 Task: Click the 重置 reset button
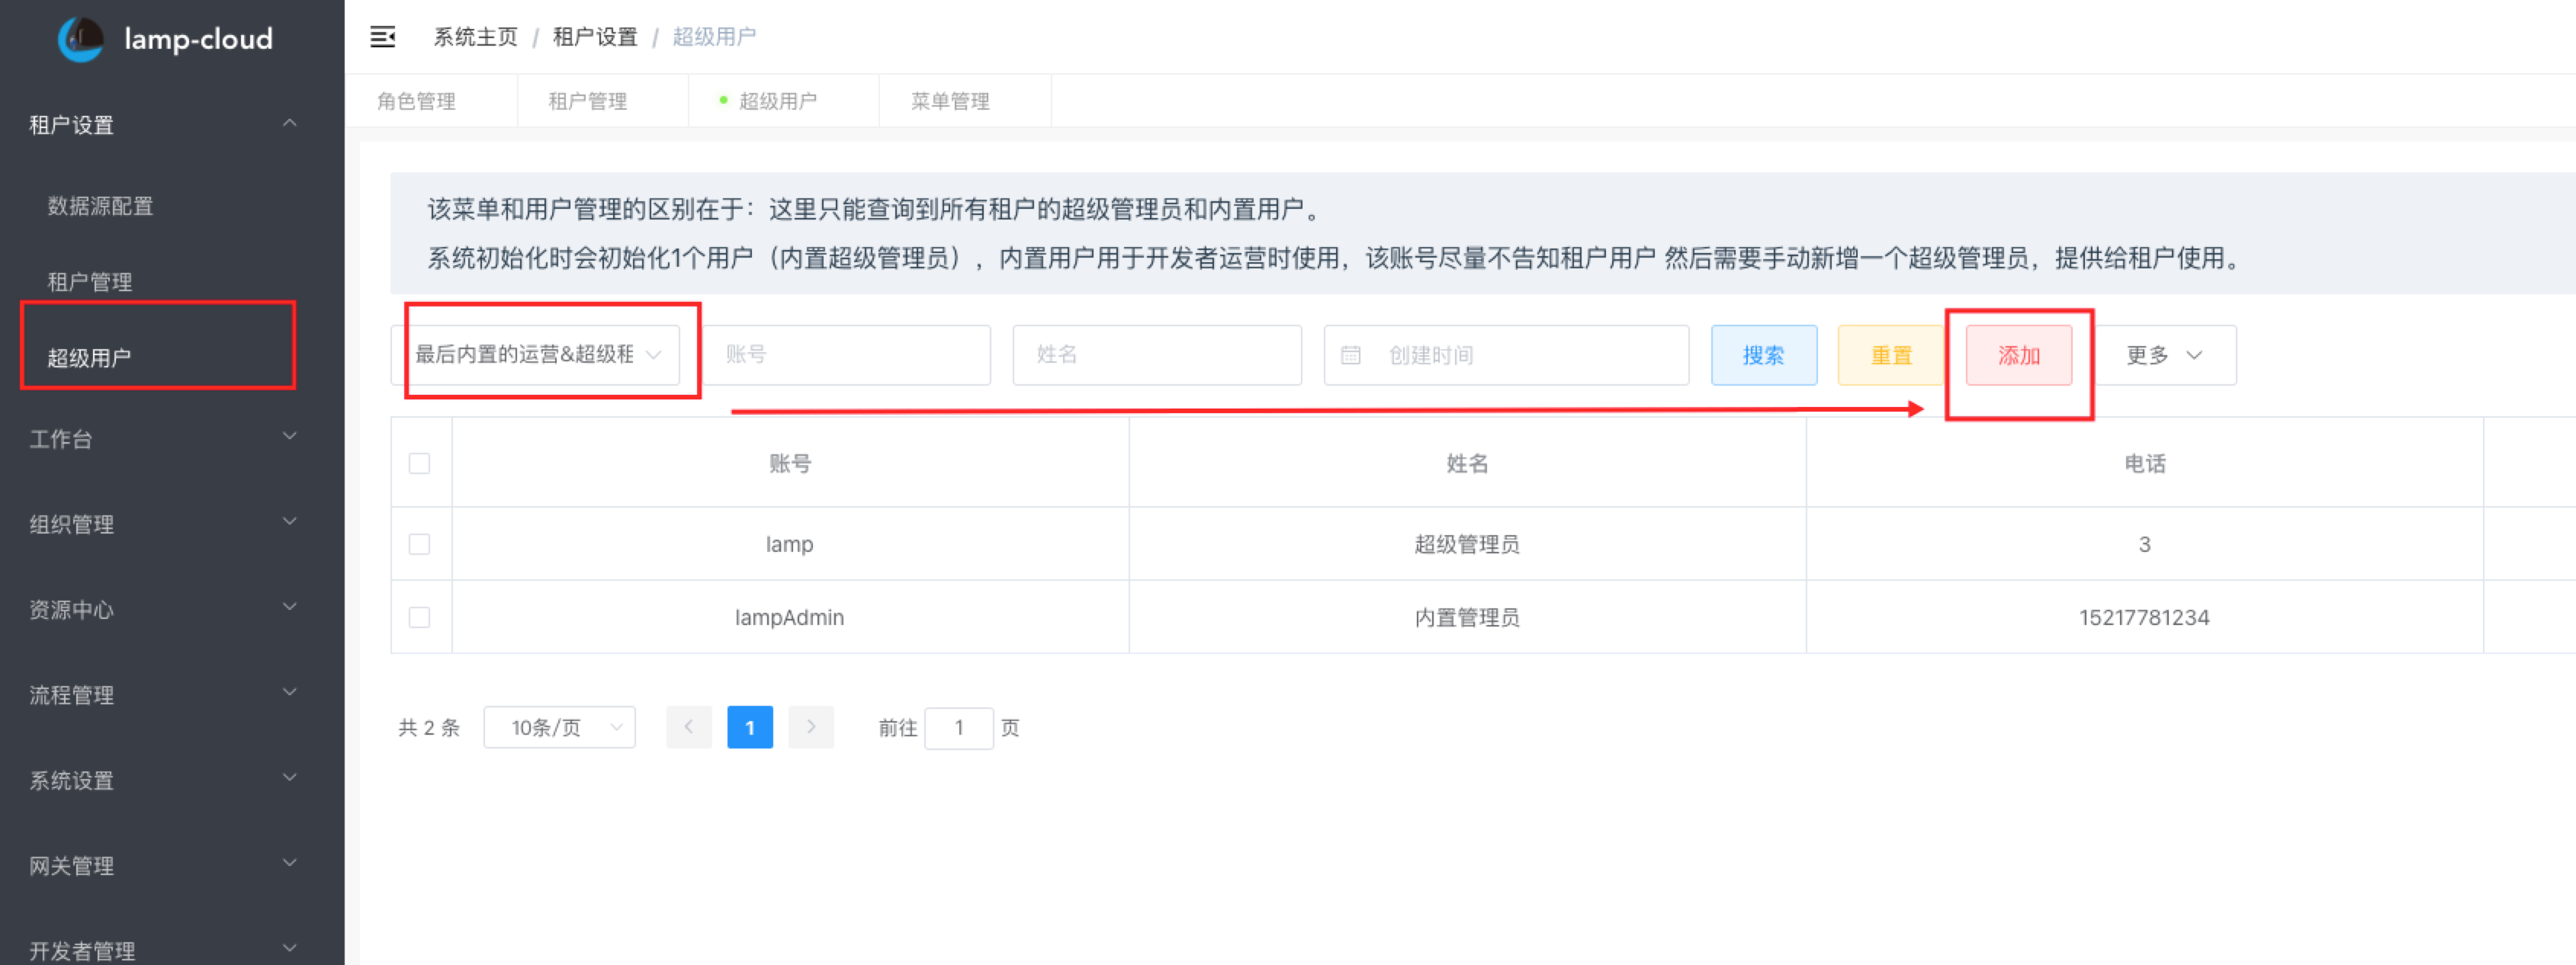(x=1890, y=354)
